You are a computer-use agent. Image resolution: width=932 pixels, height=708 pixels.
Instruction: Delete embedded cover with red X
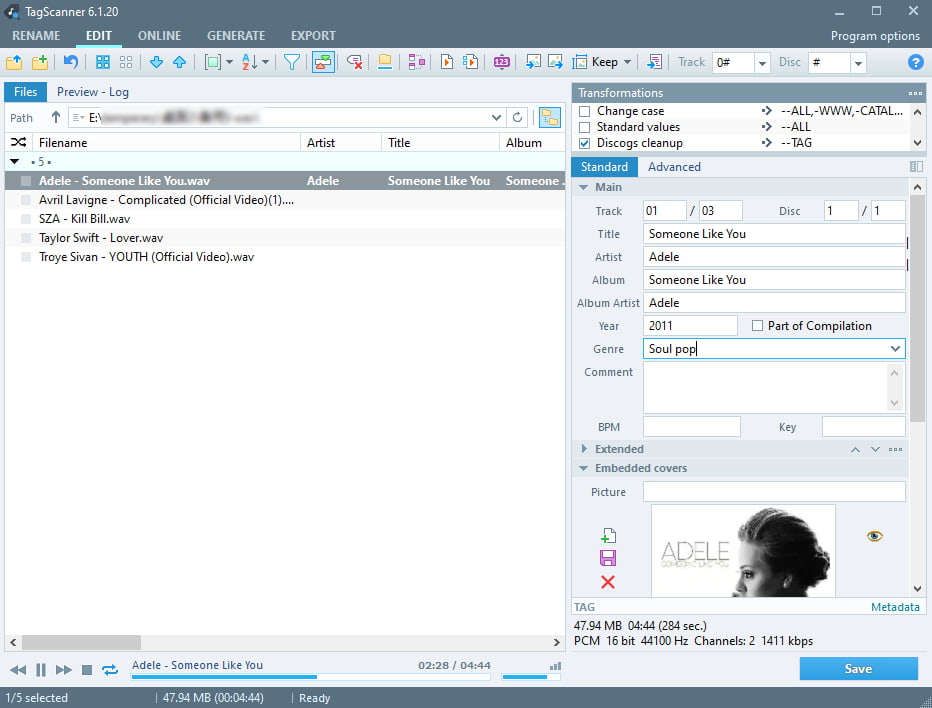click(608, 582)
